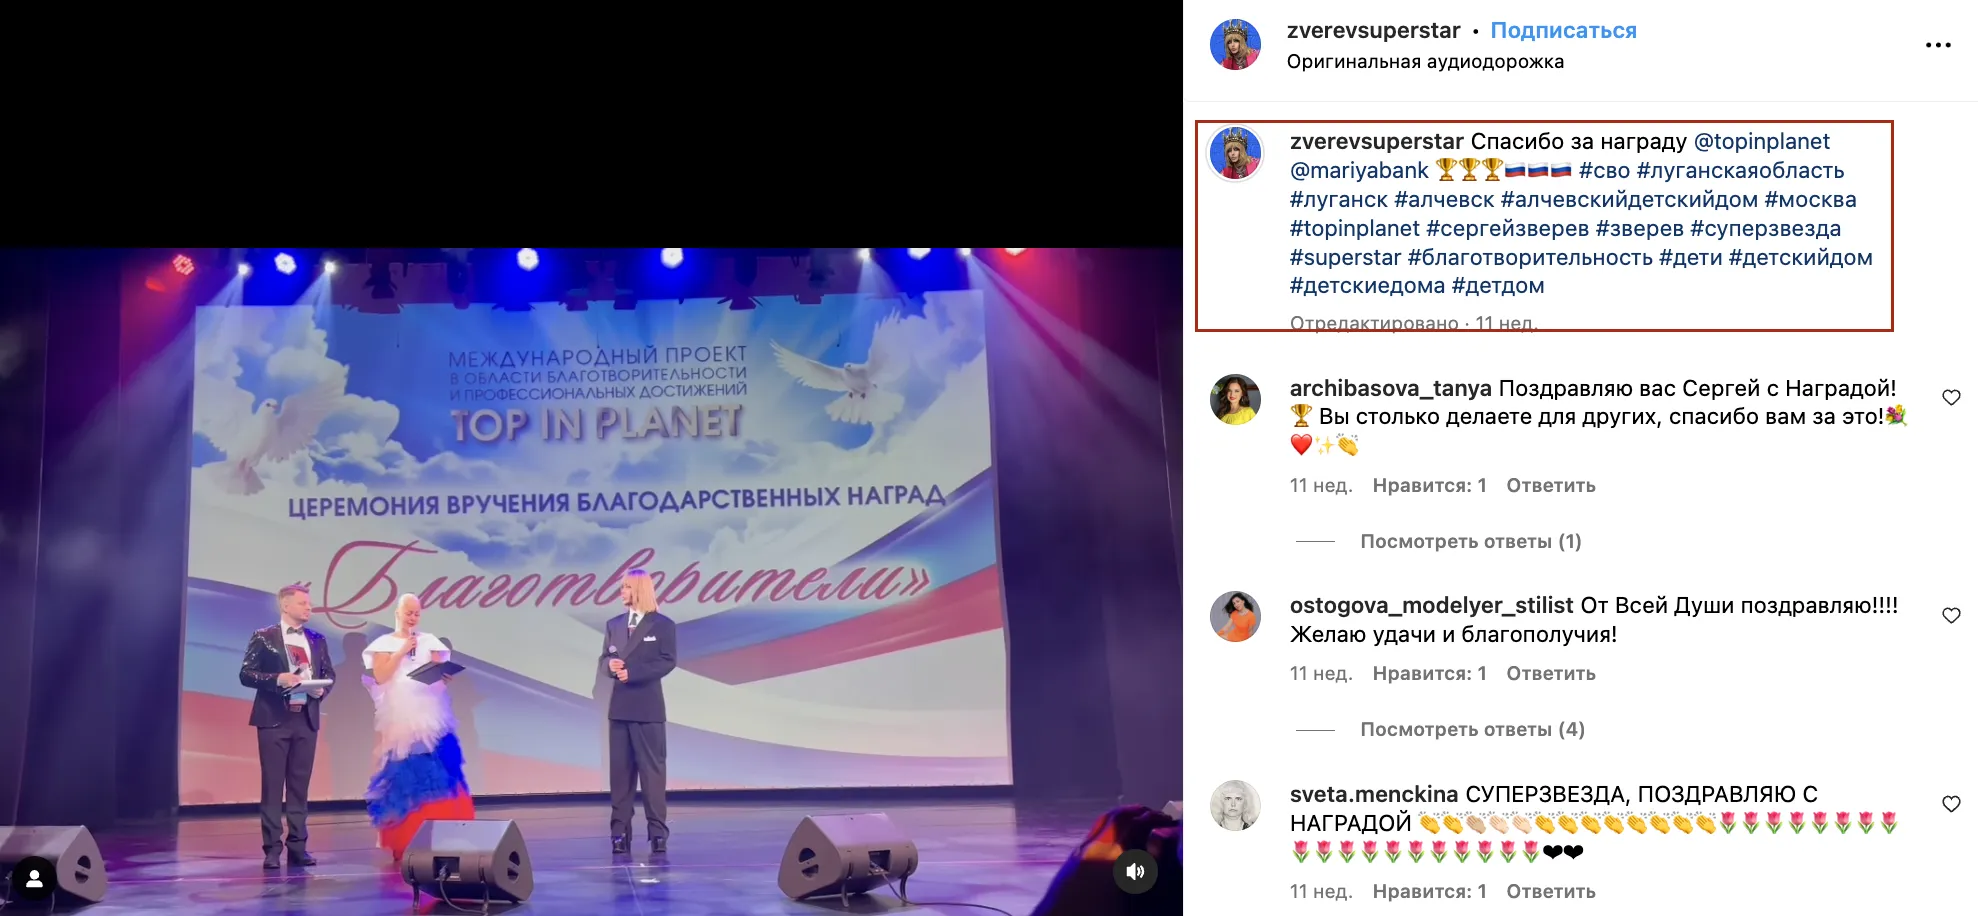Click zverevsuperstar avatar beside the caption
This screenshot has width=1978, height=916.
pyautogui.click(x=1235, y=154)
